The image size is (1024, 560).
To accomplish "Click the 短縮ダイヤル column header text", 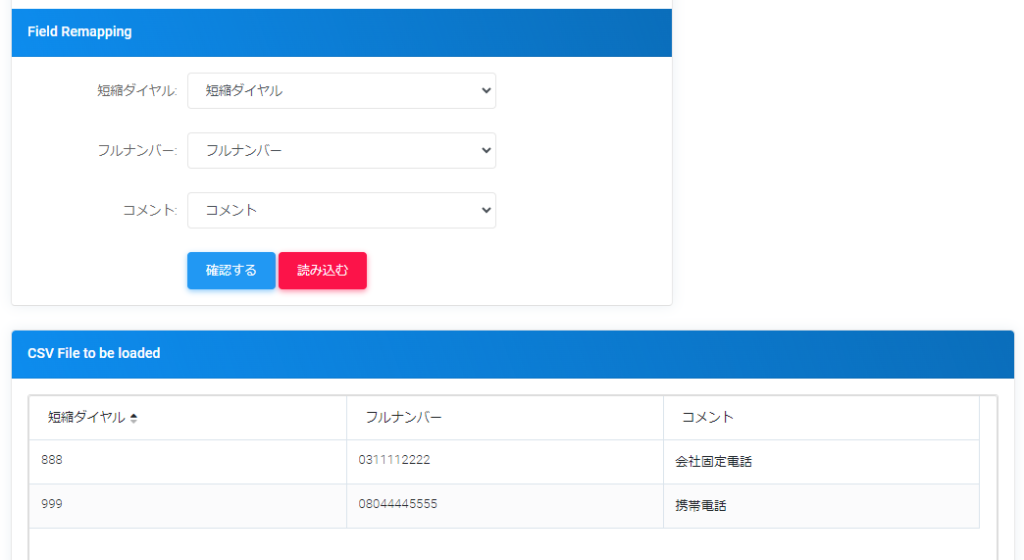I will 86,418.
